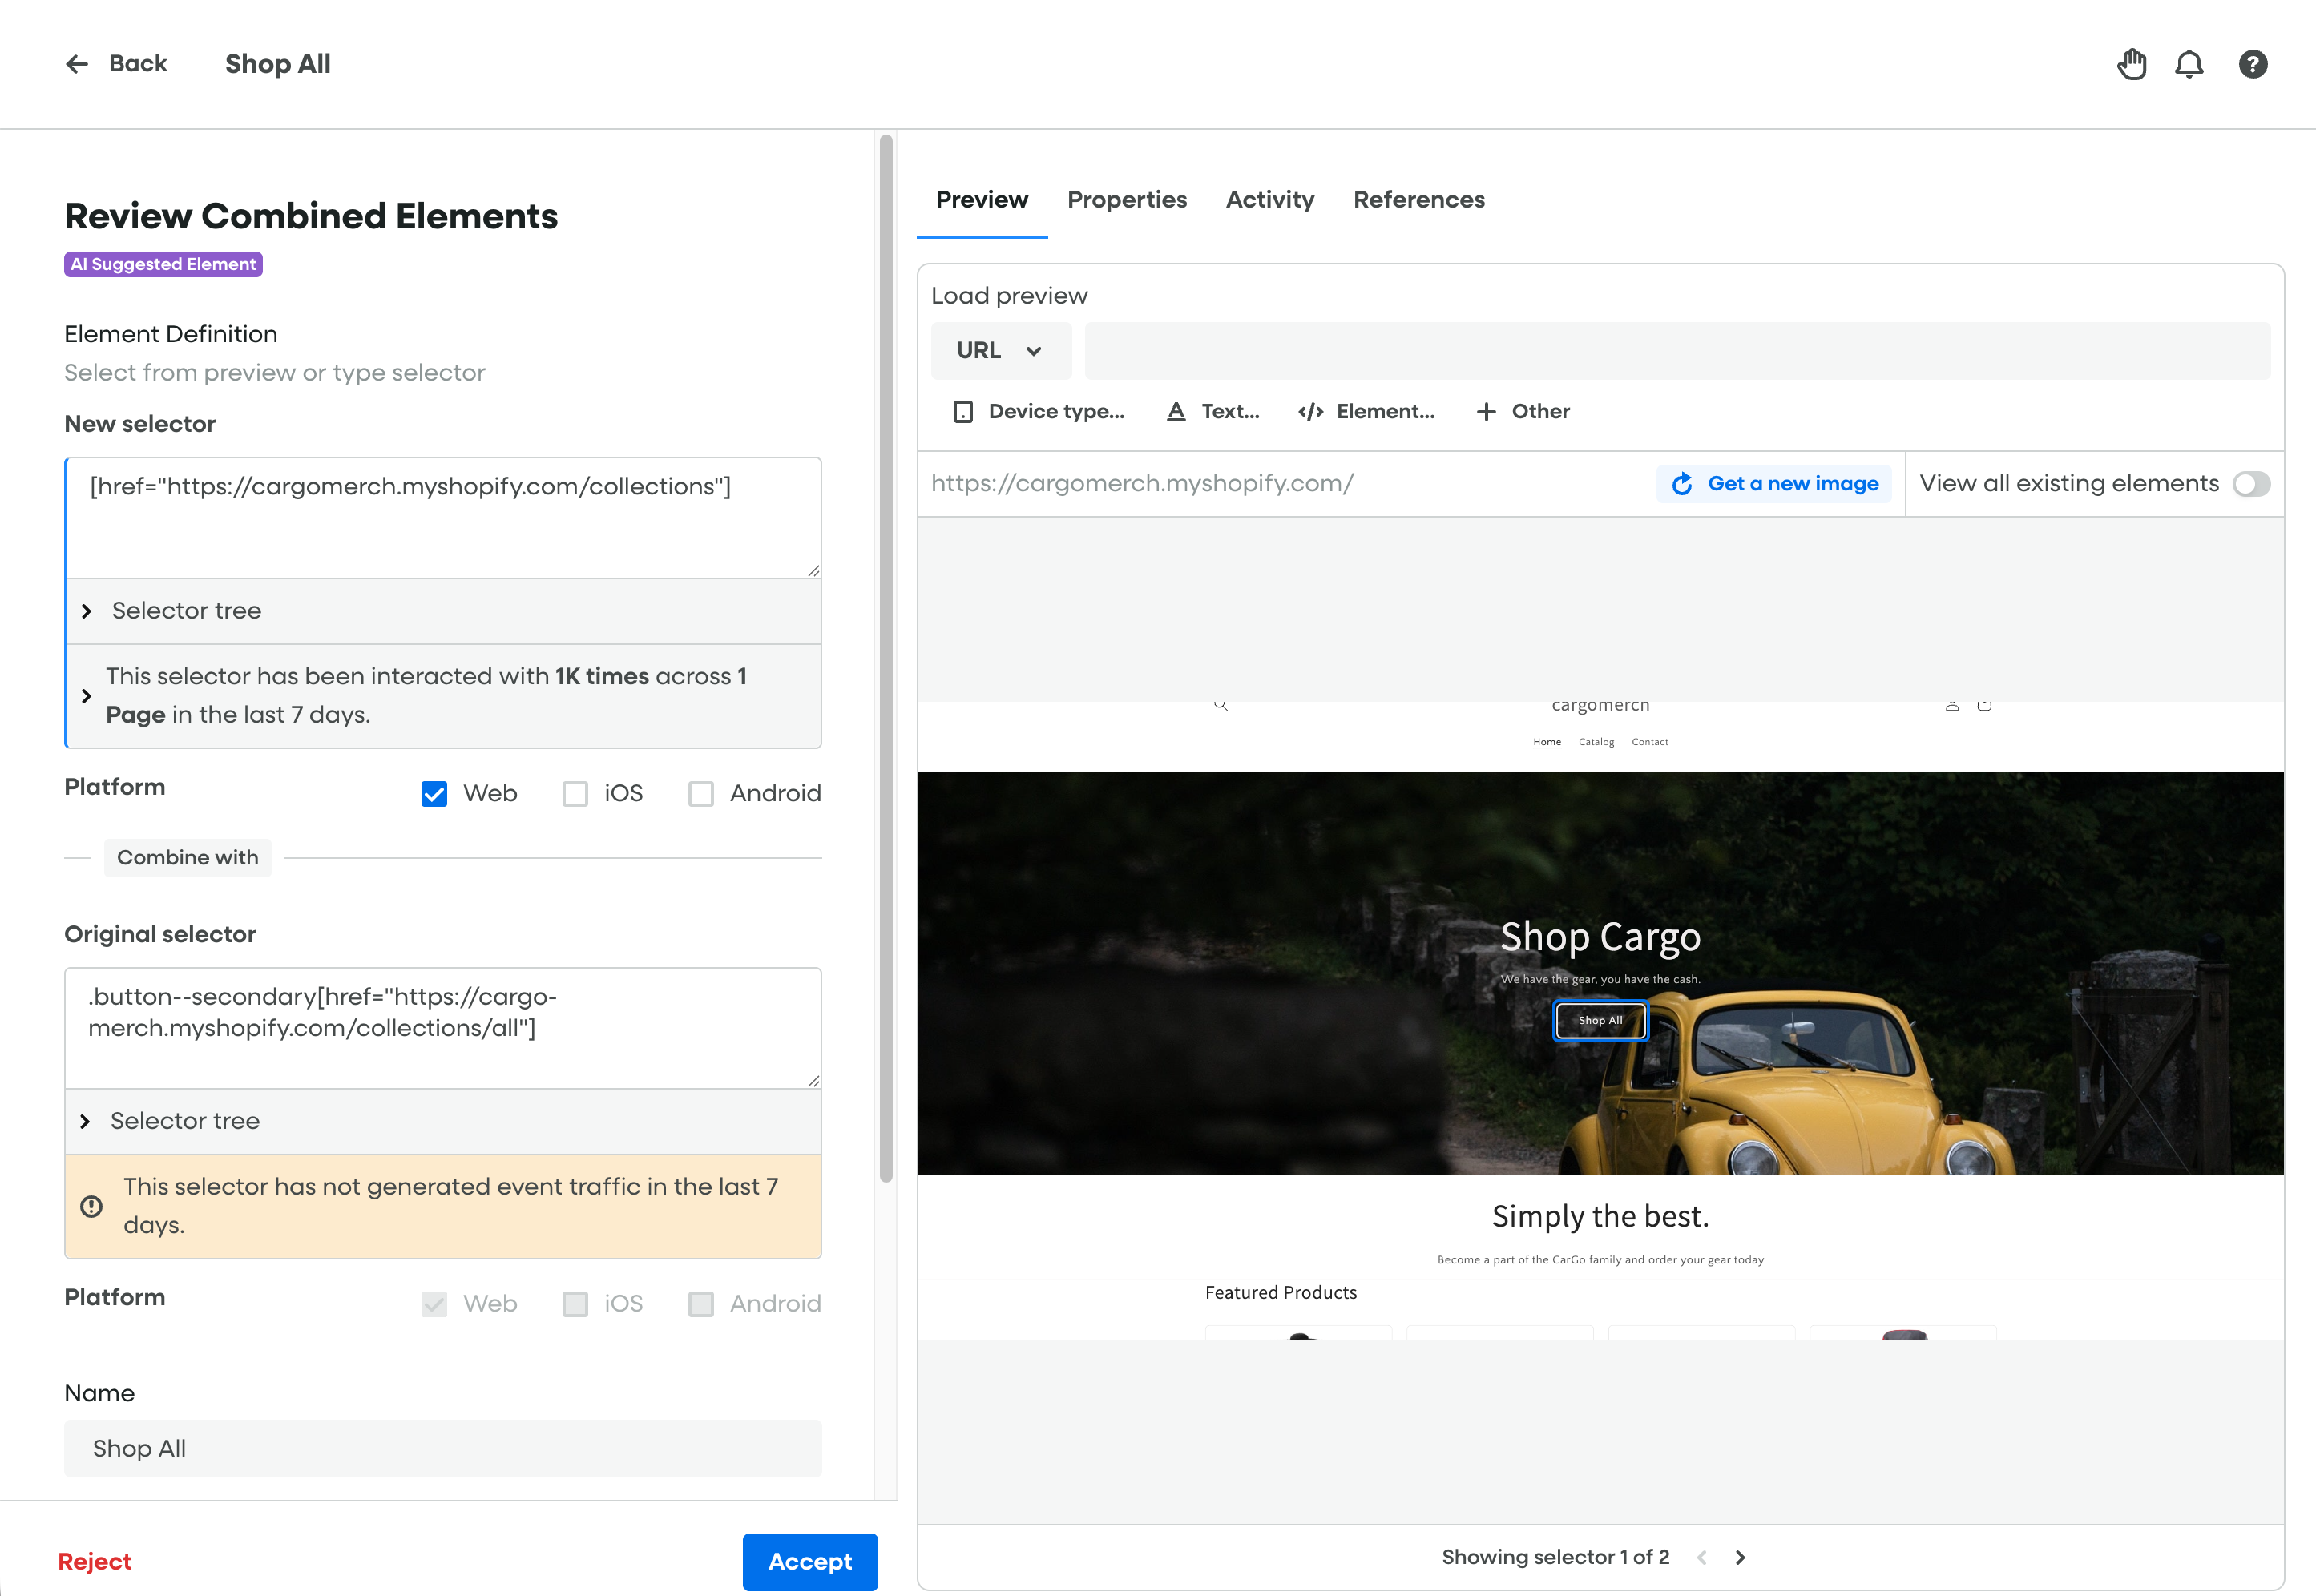
Task: Open the help question mark icon
Action: [2252, 64]
